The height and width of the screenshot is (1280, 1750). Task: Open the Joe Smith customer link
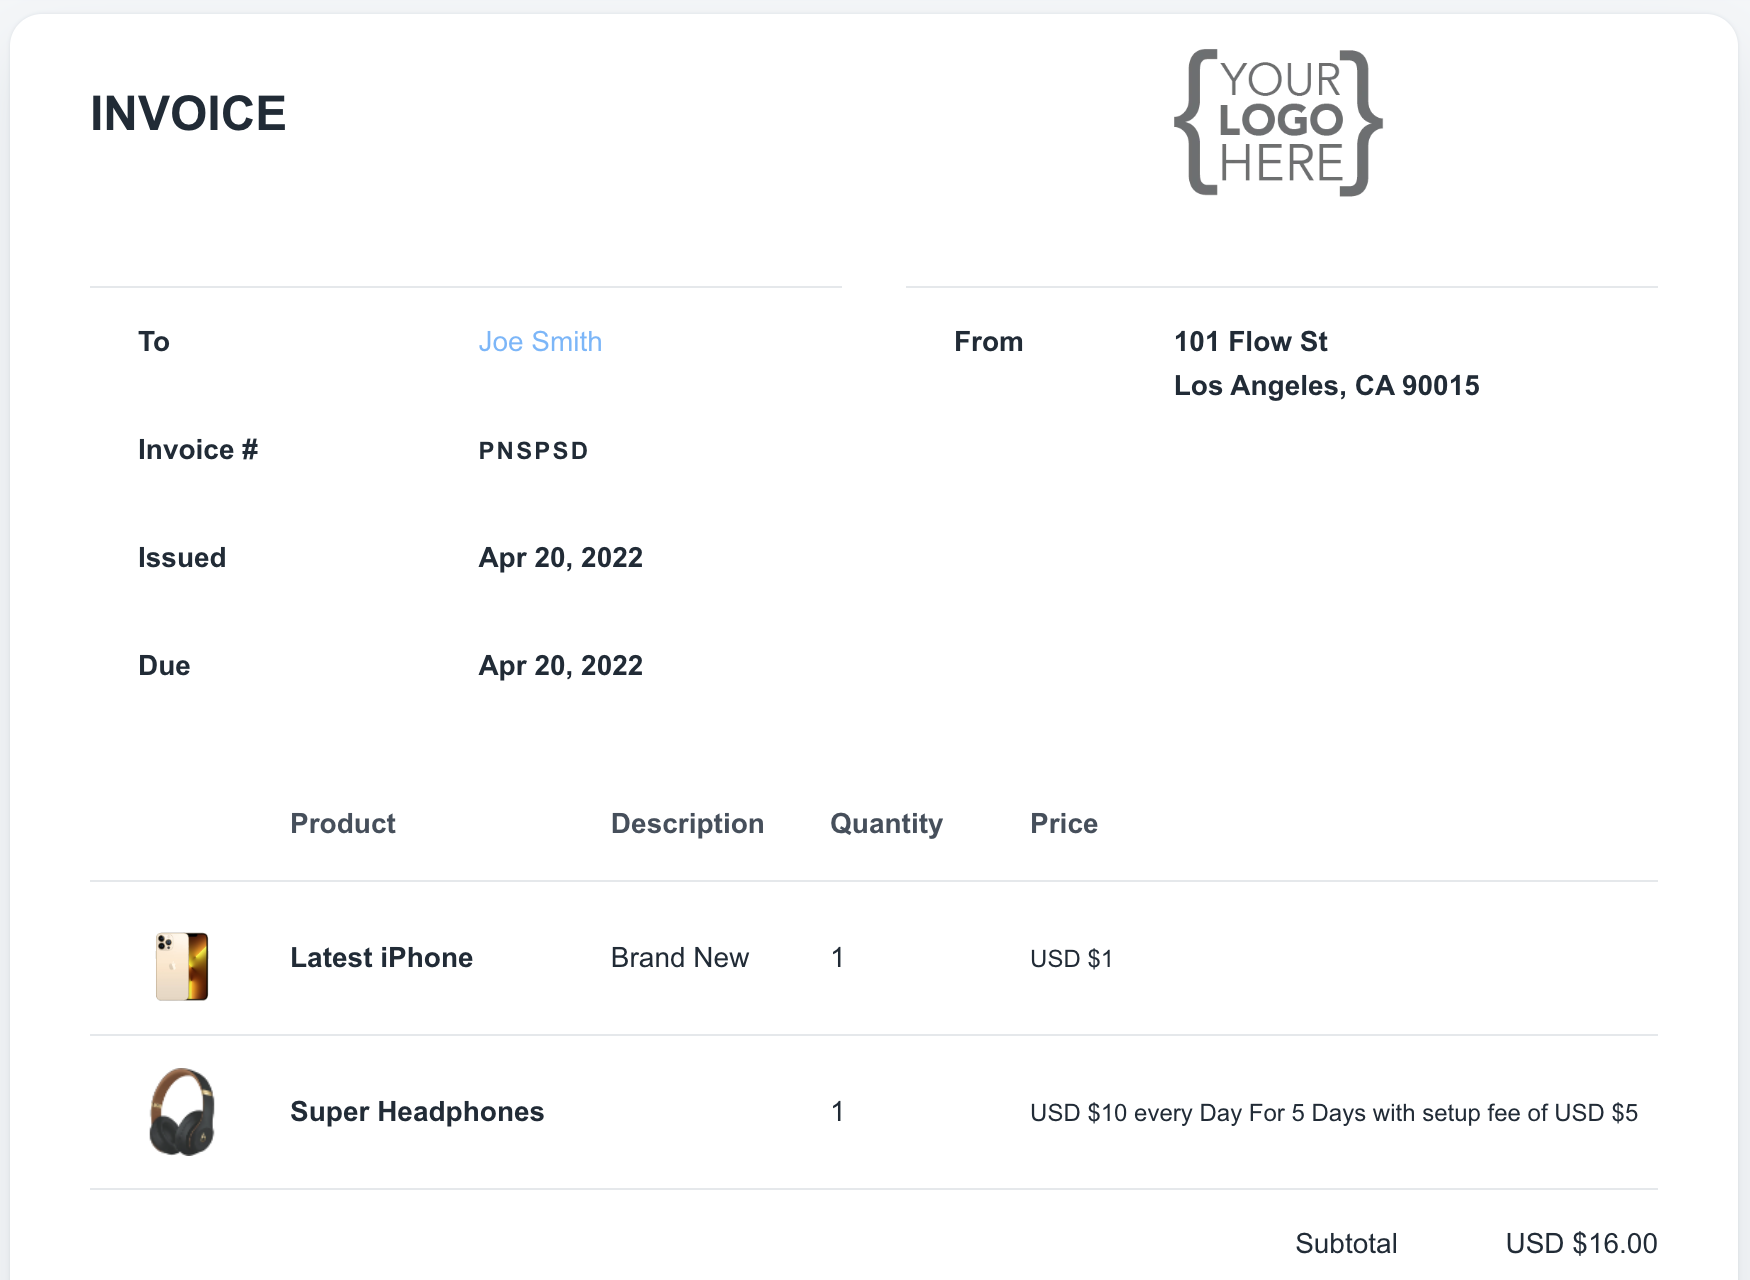coord(540,342)
